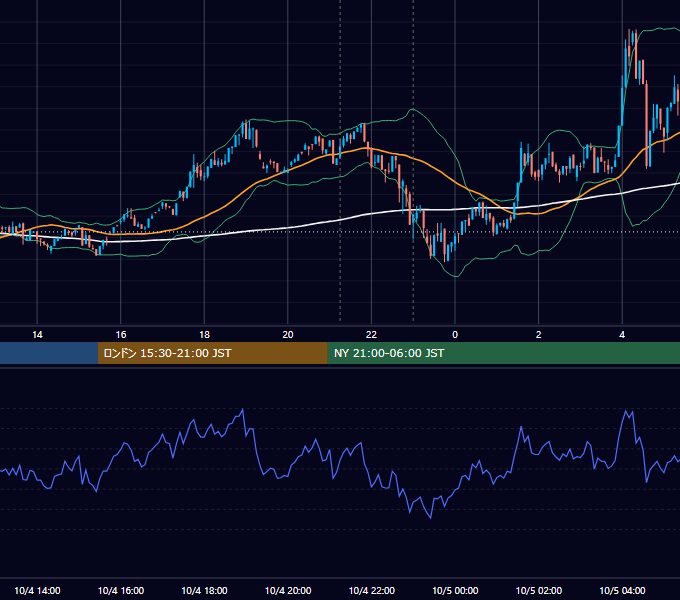Click the 22 hour label on the price chart axis
Viewport: 680px width, 600px height.
click(x=371, y=335)
